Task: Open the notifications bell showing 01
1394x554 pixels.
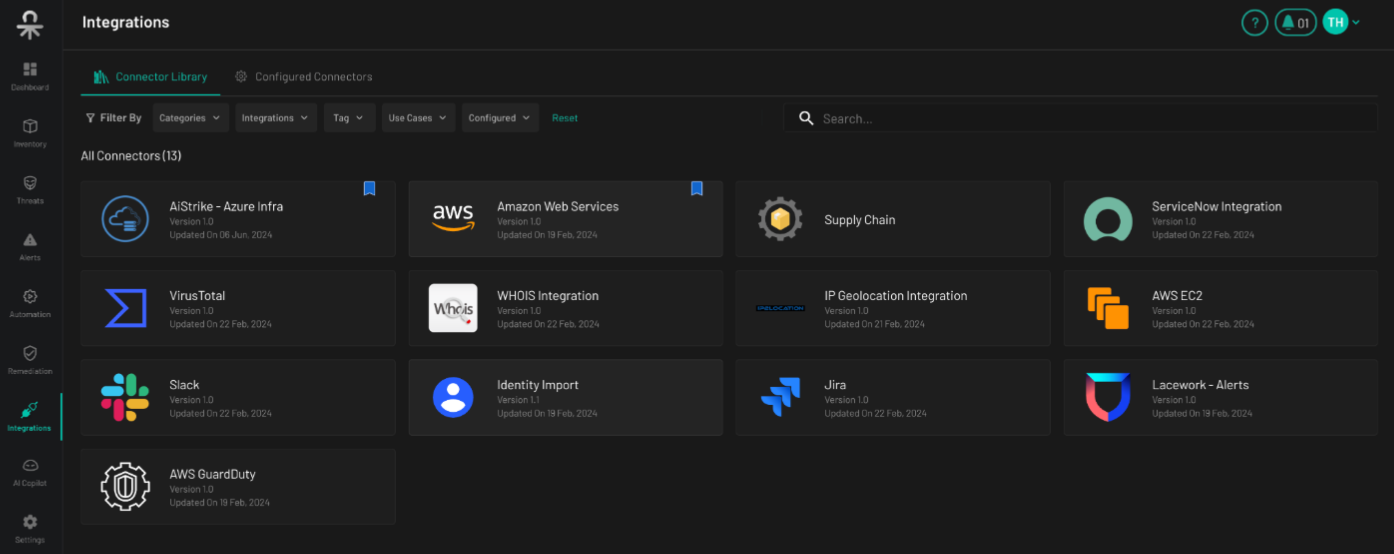Action: pyautogui.click(x=1295, y=22)
